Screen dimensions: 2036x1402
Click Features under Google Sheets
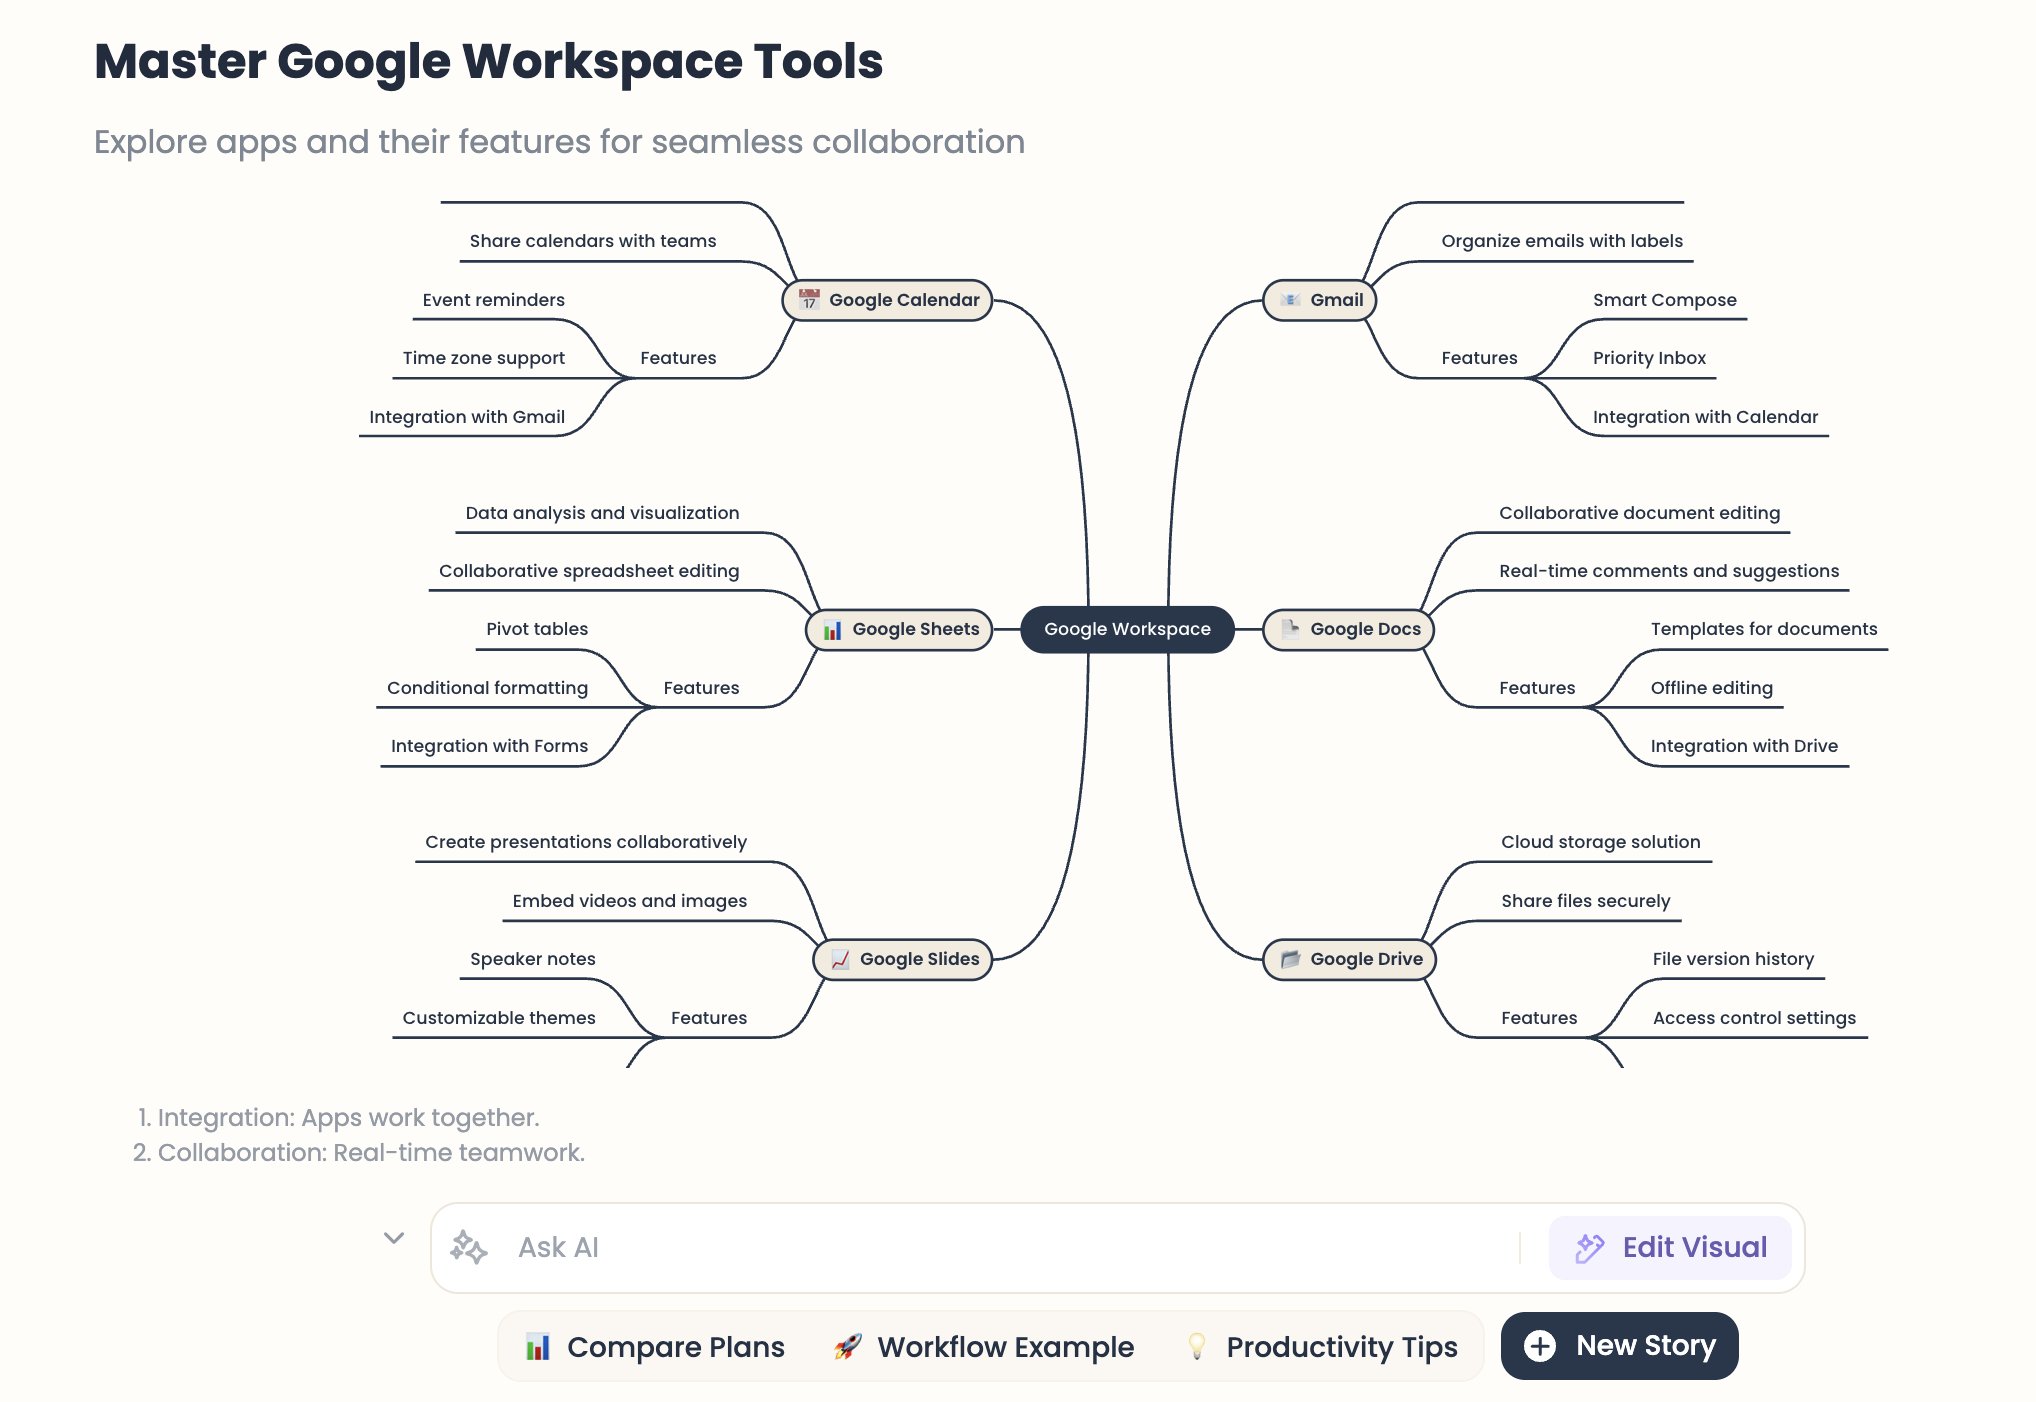tap(701, 688)
